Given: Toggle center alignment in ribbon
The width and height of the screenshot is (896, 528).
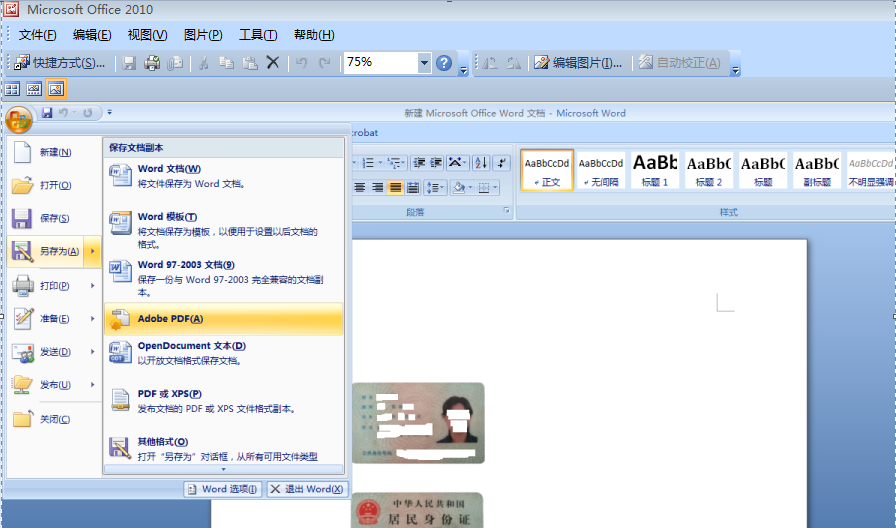Looking at the screenshot, I should 360,187.
